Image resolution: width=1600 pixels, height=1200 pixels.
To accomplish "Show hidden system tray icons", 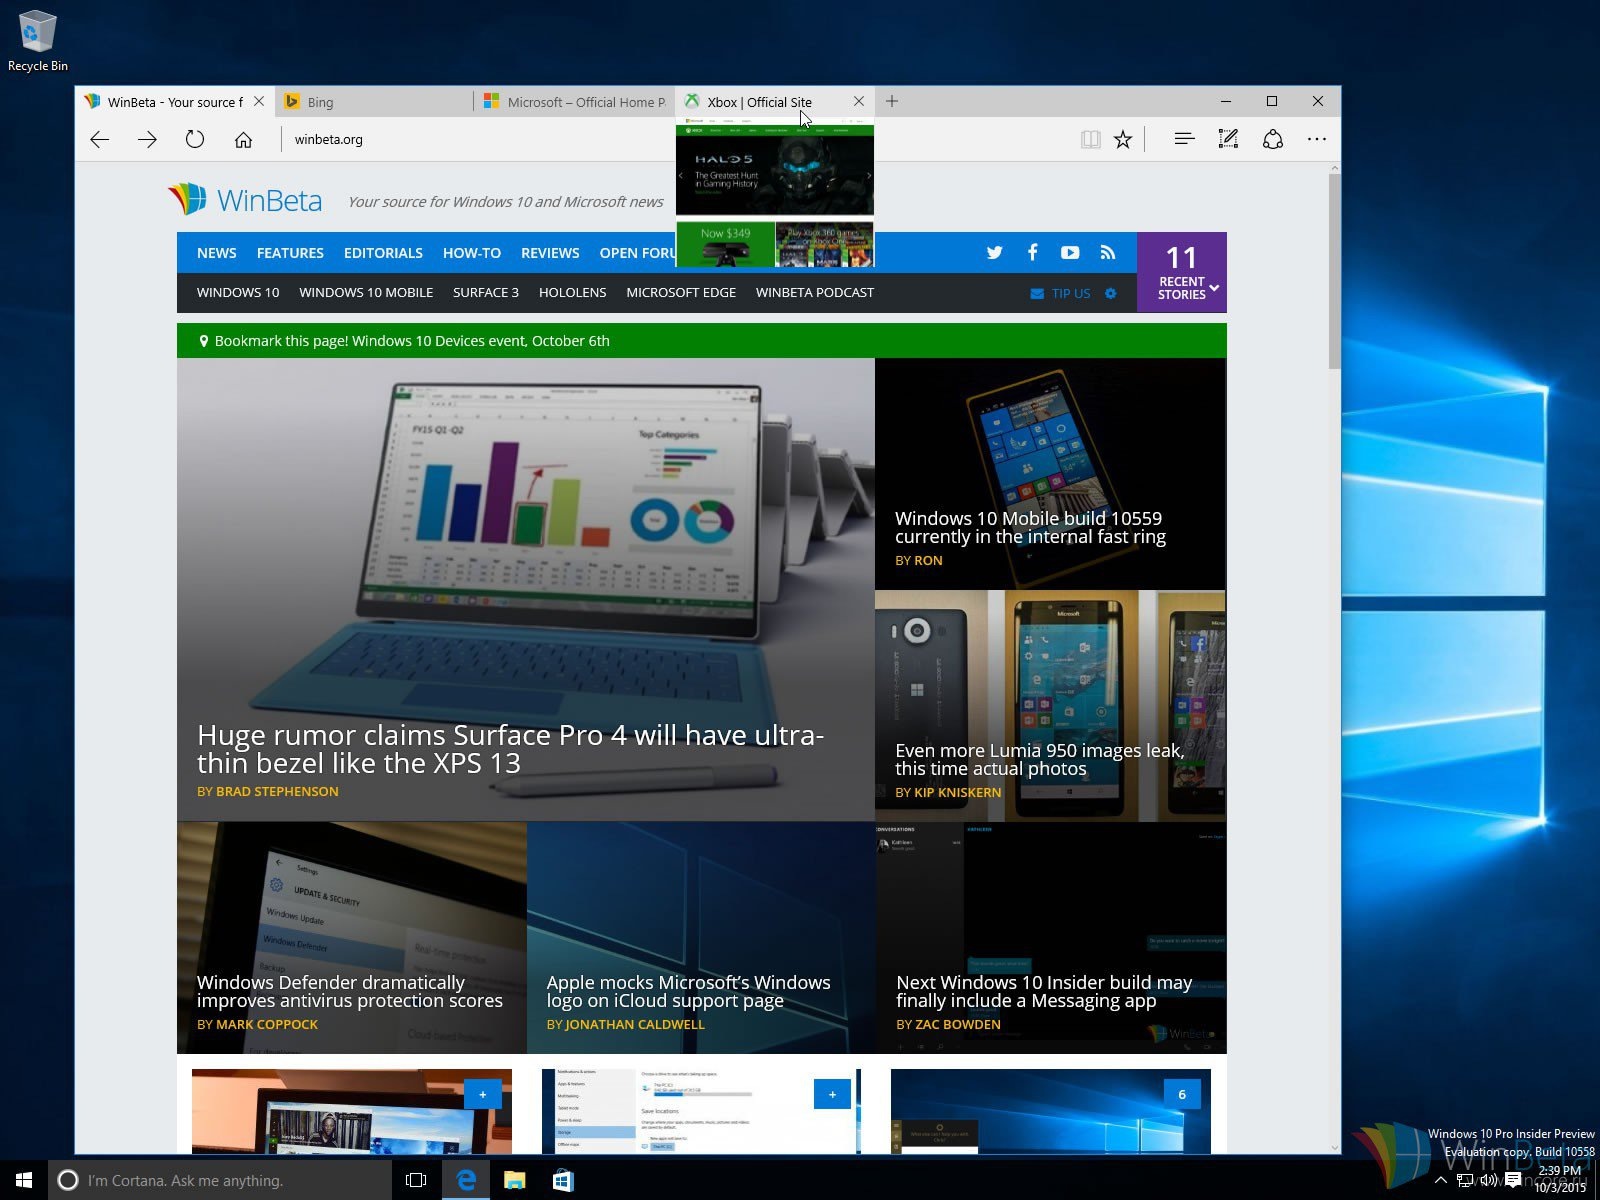I will click(1441, 1180).
